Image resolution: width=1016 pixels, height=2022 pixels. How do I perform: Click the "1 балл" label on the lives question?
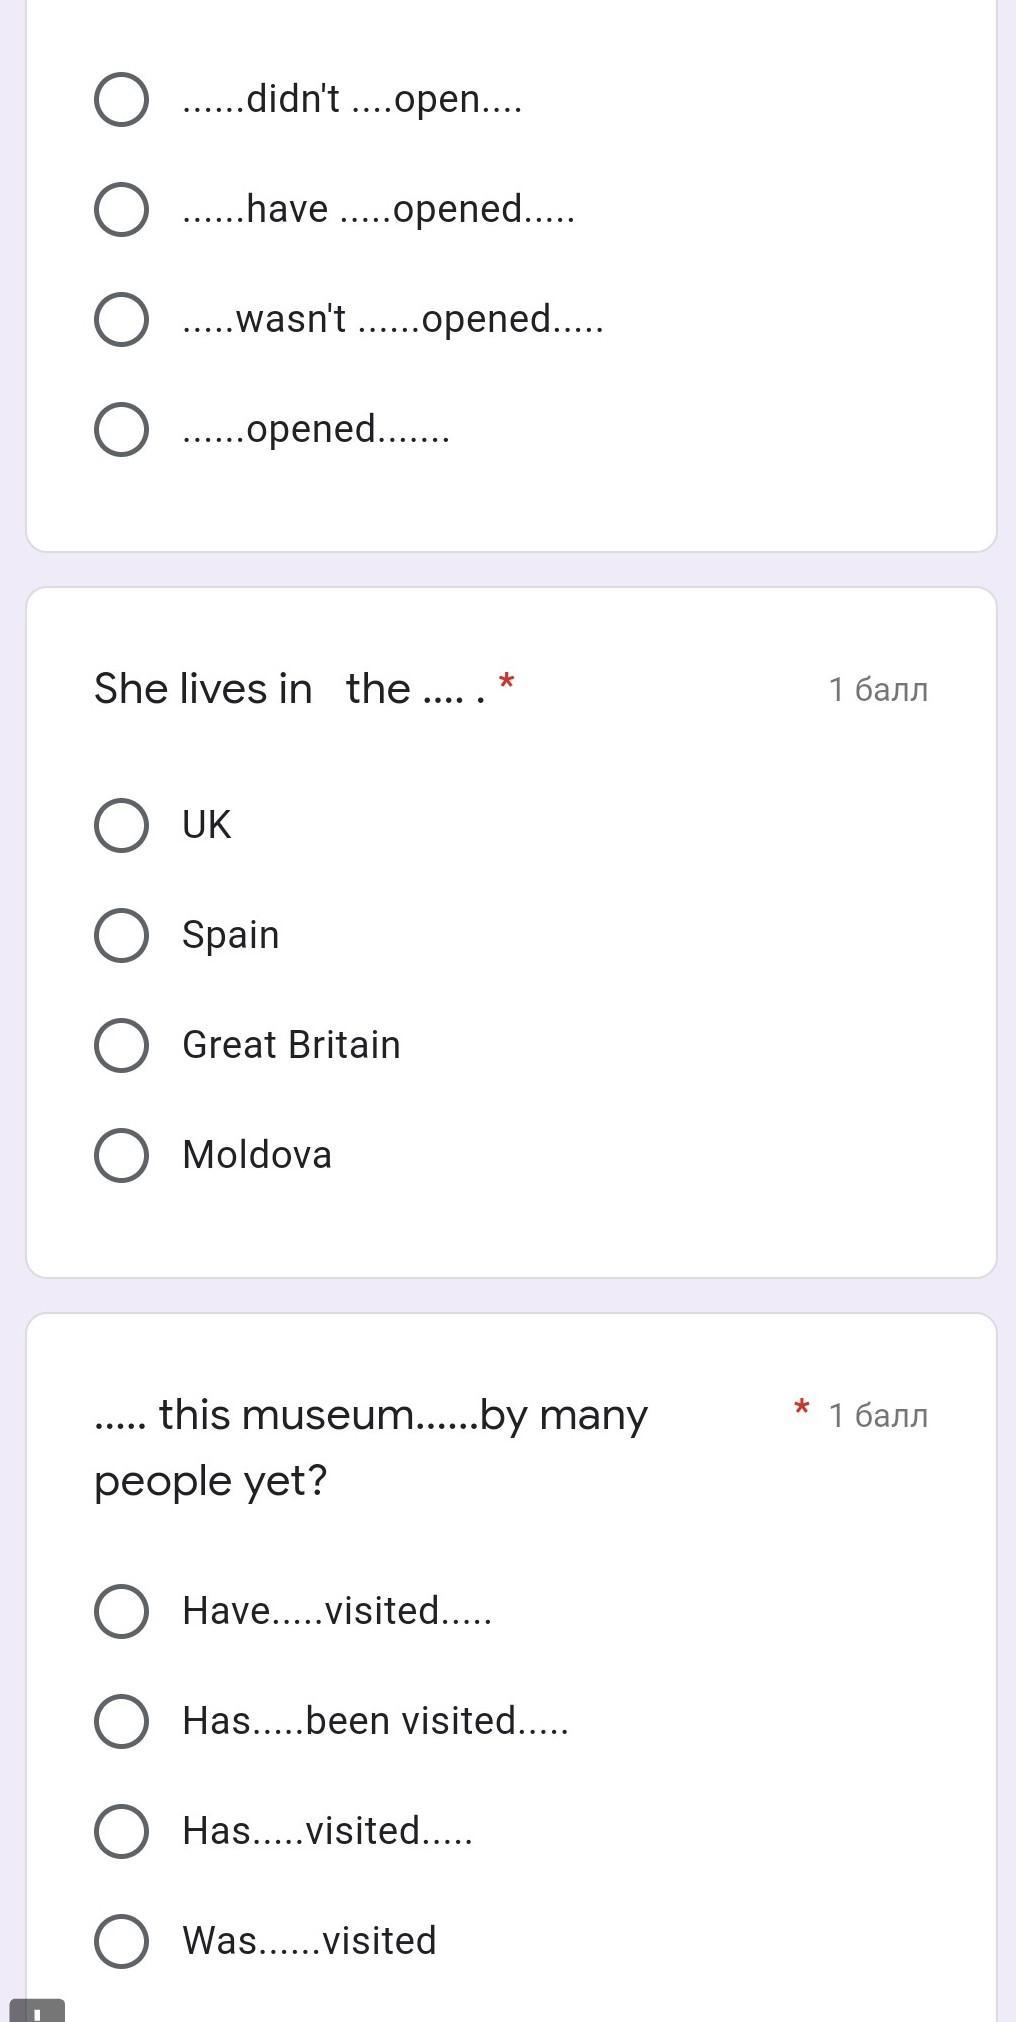click(x=878, y=690)
